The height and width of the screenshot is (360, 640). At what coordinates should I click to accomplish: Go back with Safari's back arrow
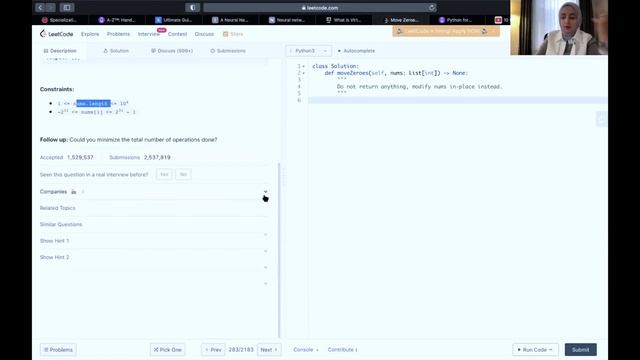40,7
